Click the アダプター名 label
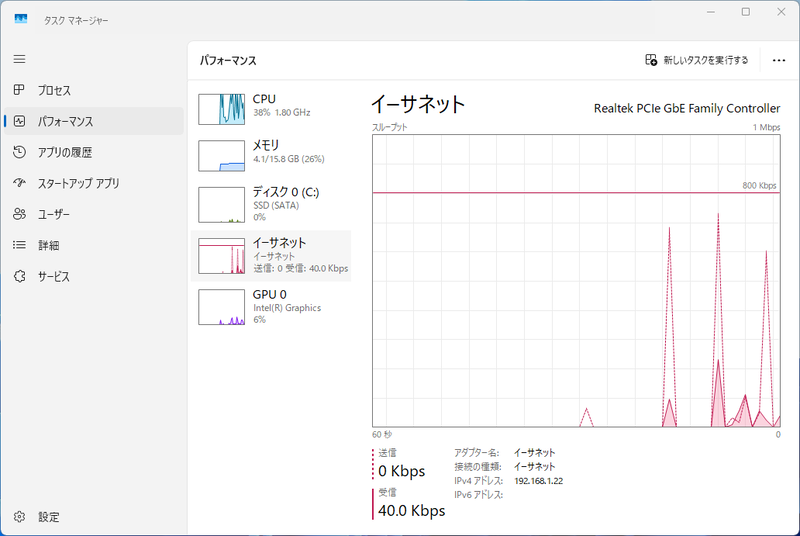This screenshot has height=536, width=800. (x=477, y=452)
